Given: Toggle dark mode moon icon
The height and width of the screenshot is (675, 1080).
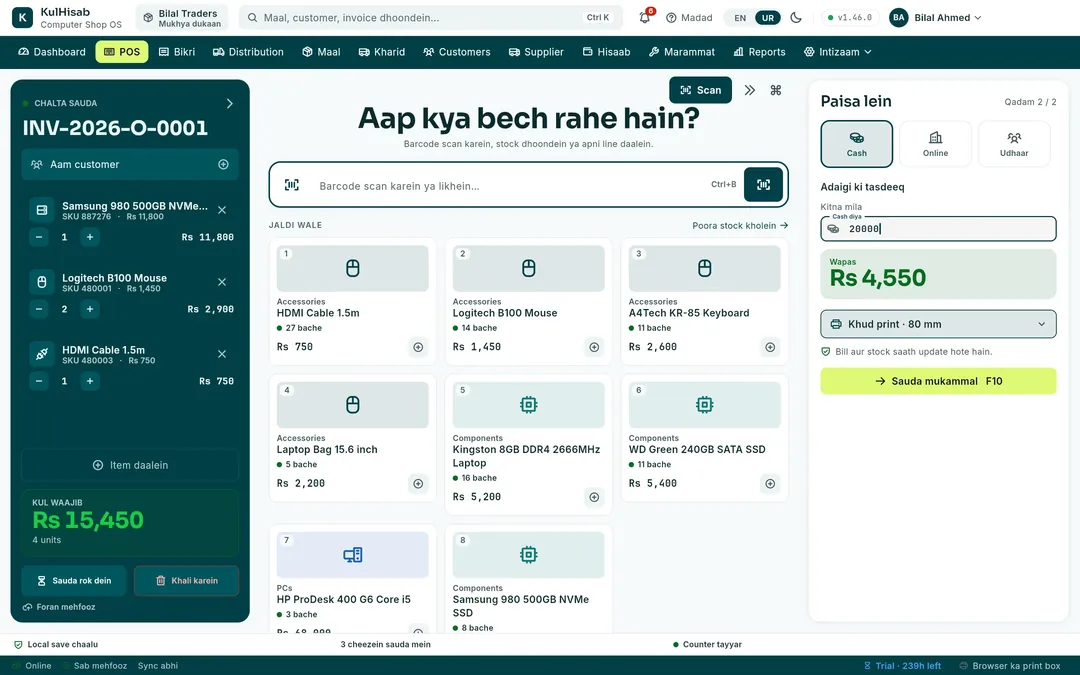Looking at the screenshot, I should tap(796, 17).
